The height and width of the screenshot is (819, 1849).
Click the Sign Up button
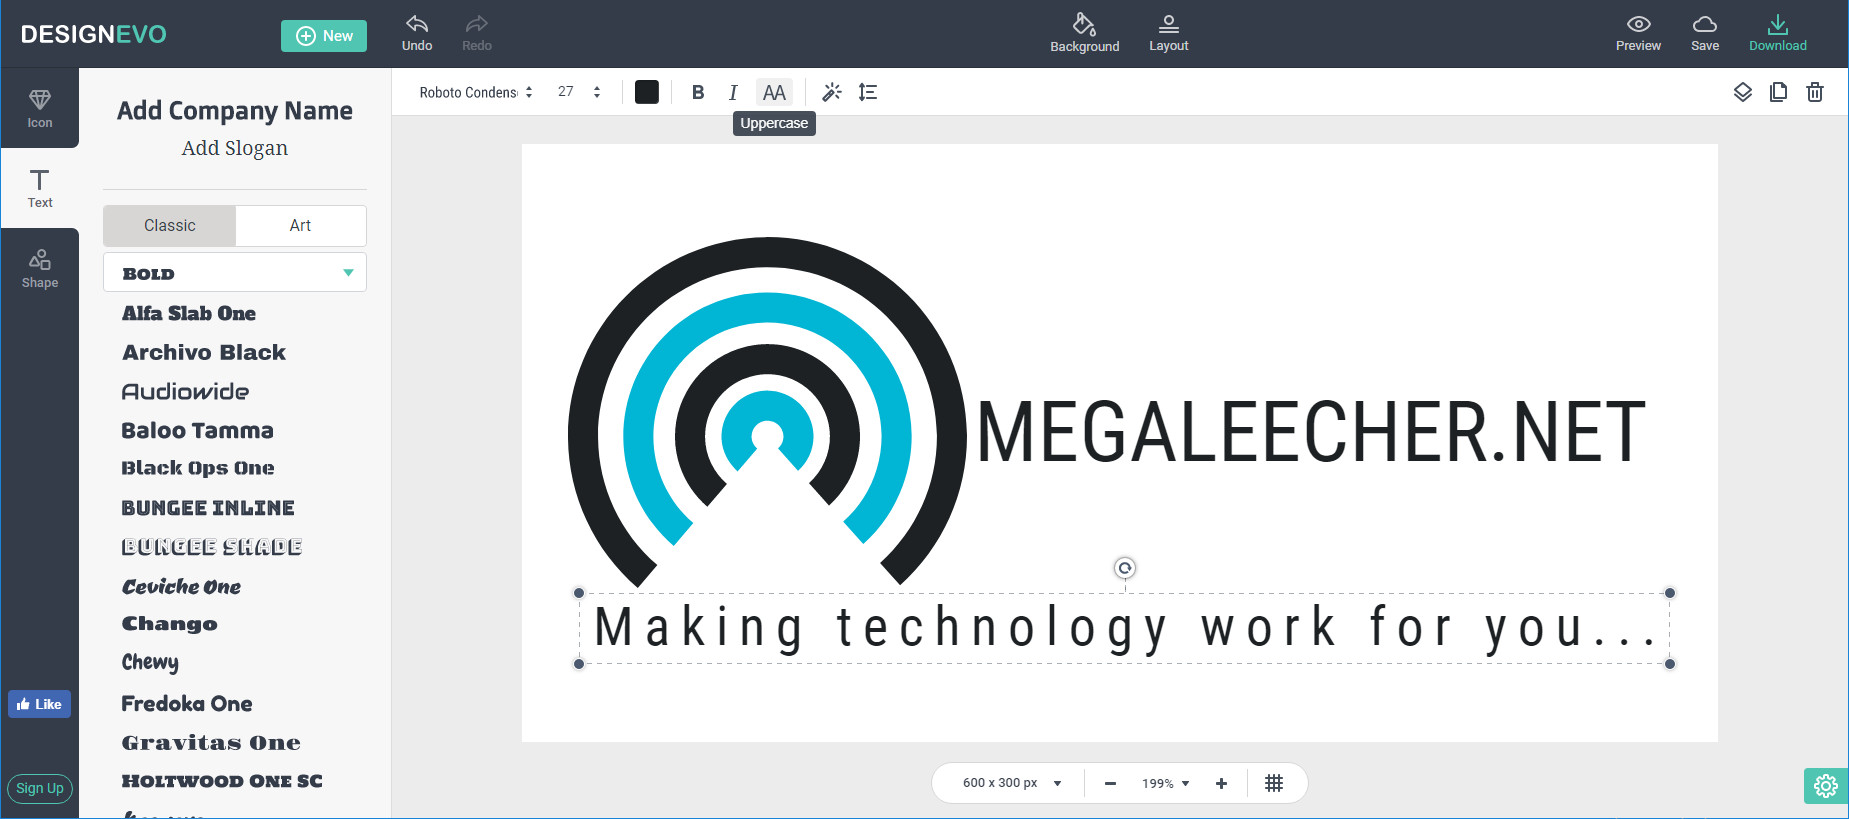click(40, 788)
